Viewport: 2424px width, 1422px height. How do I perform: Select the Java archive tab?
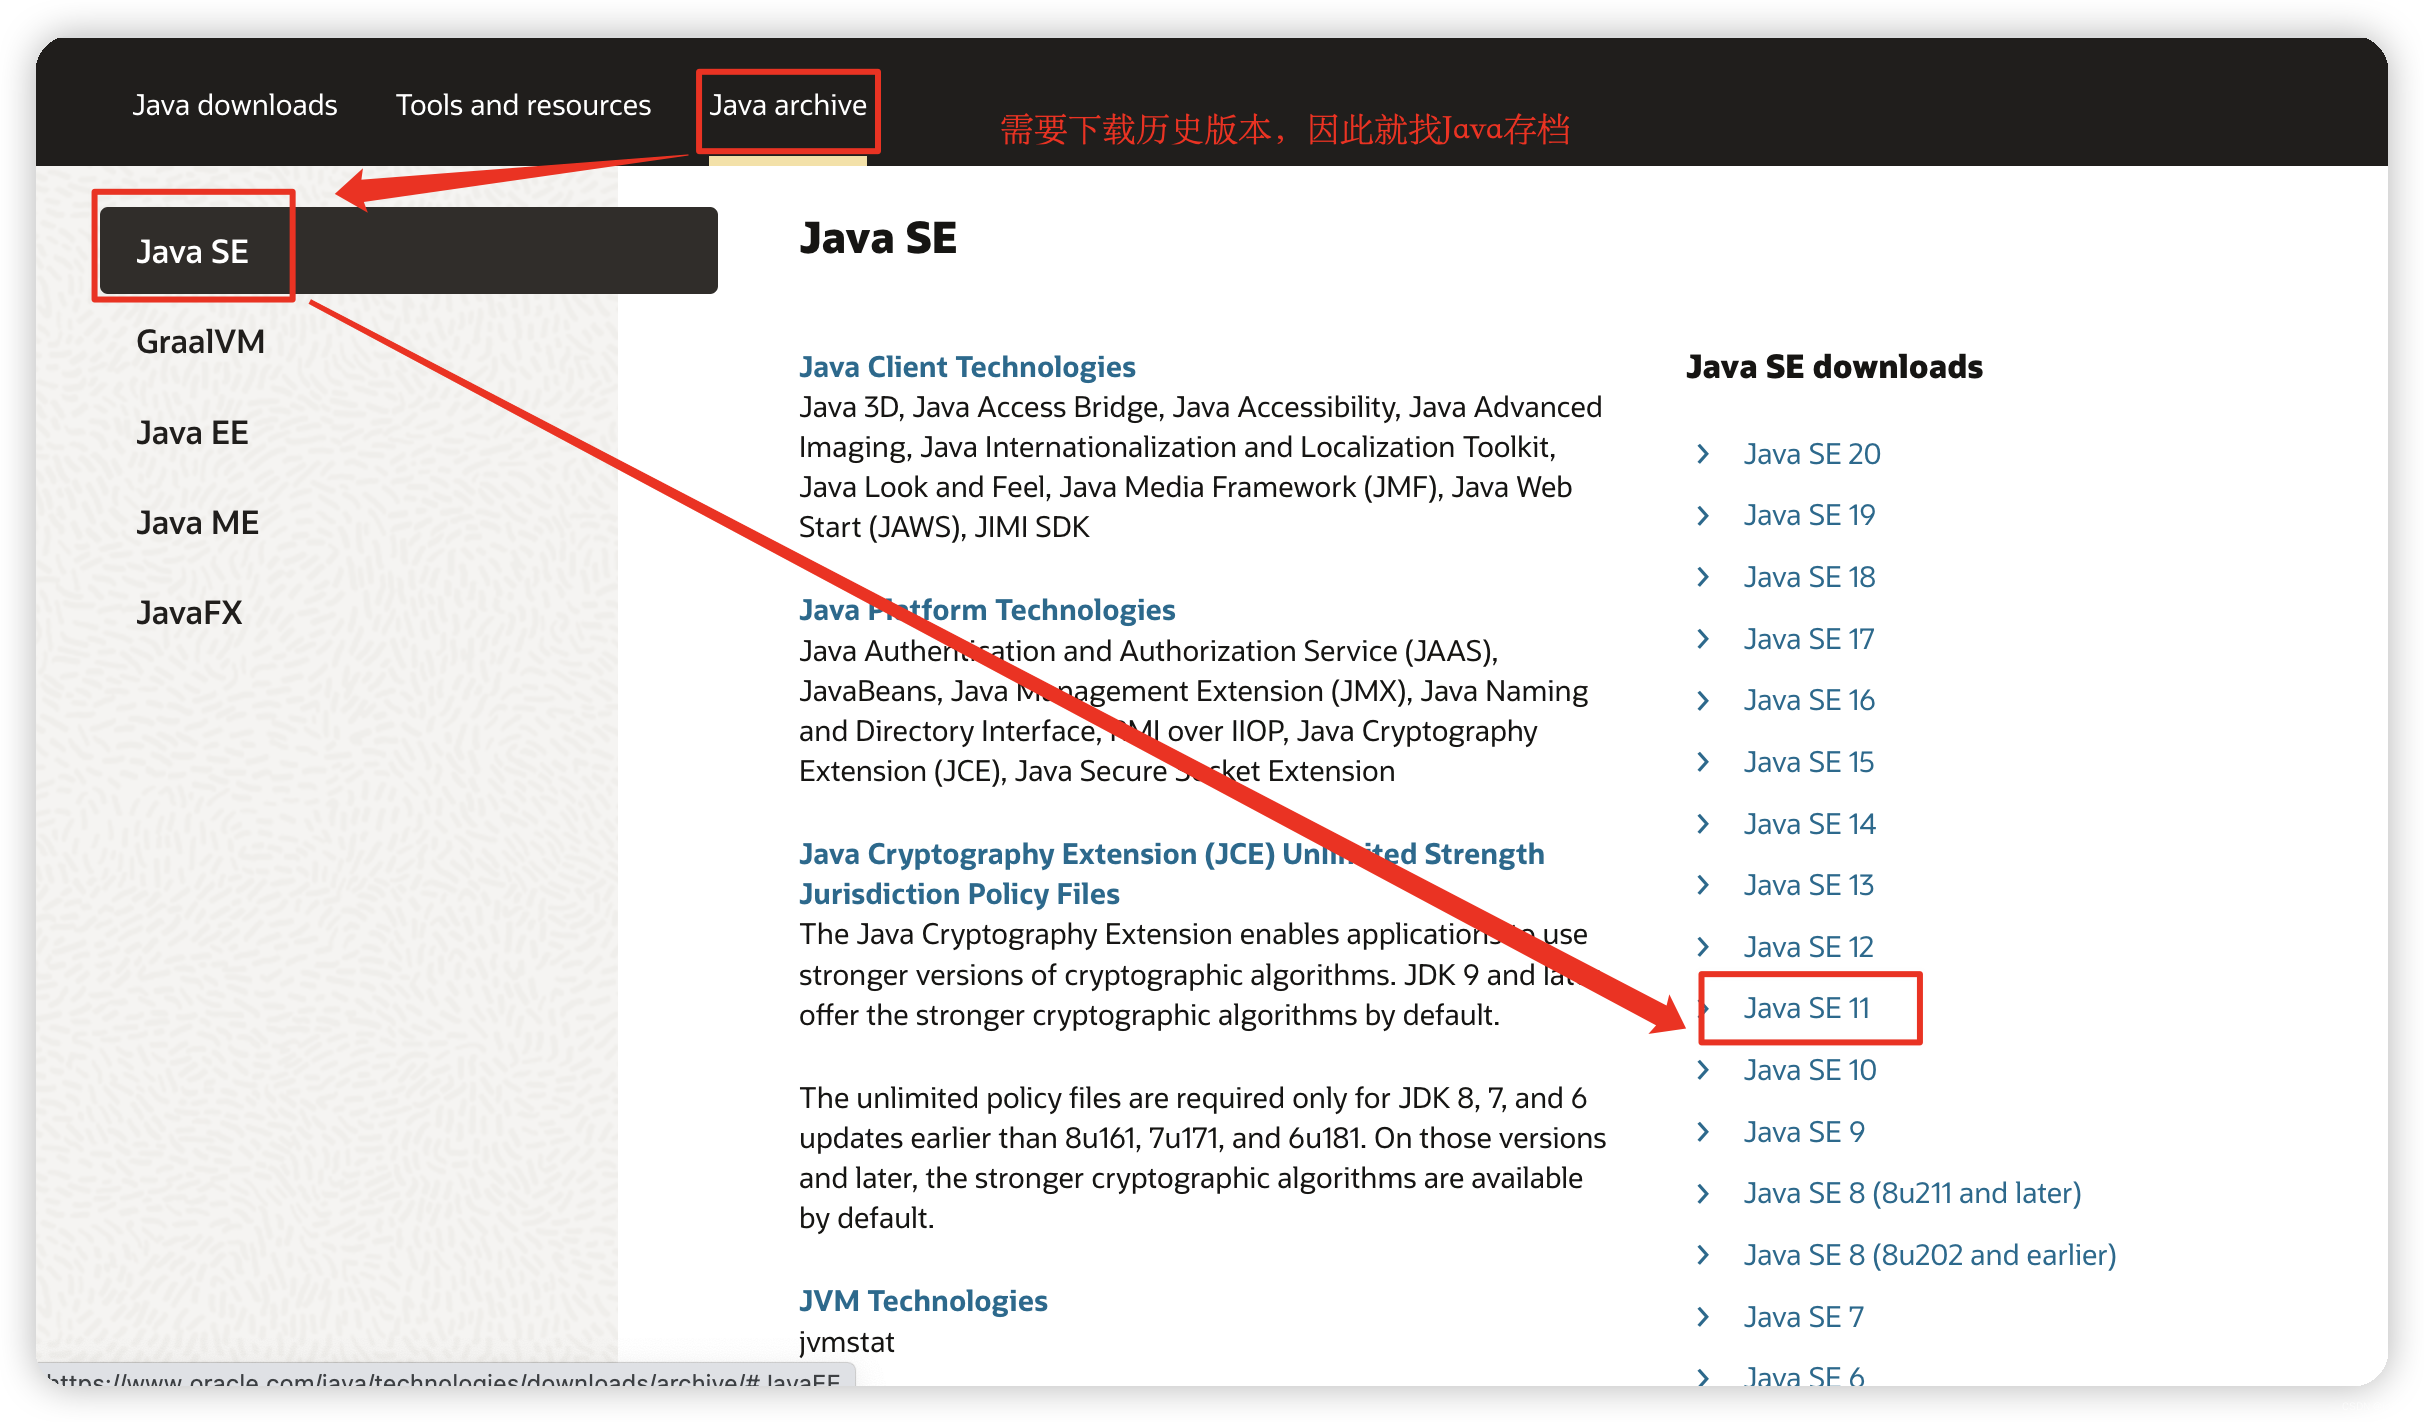tap(788, 105)
